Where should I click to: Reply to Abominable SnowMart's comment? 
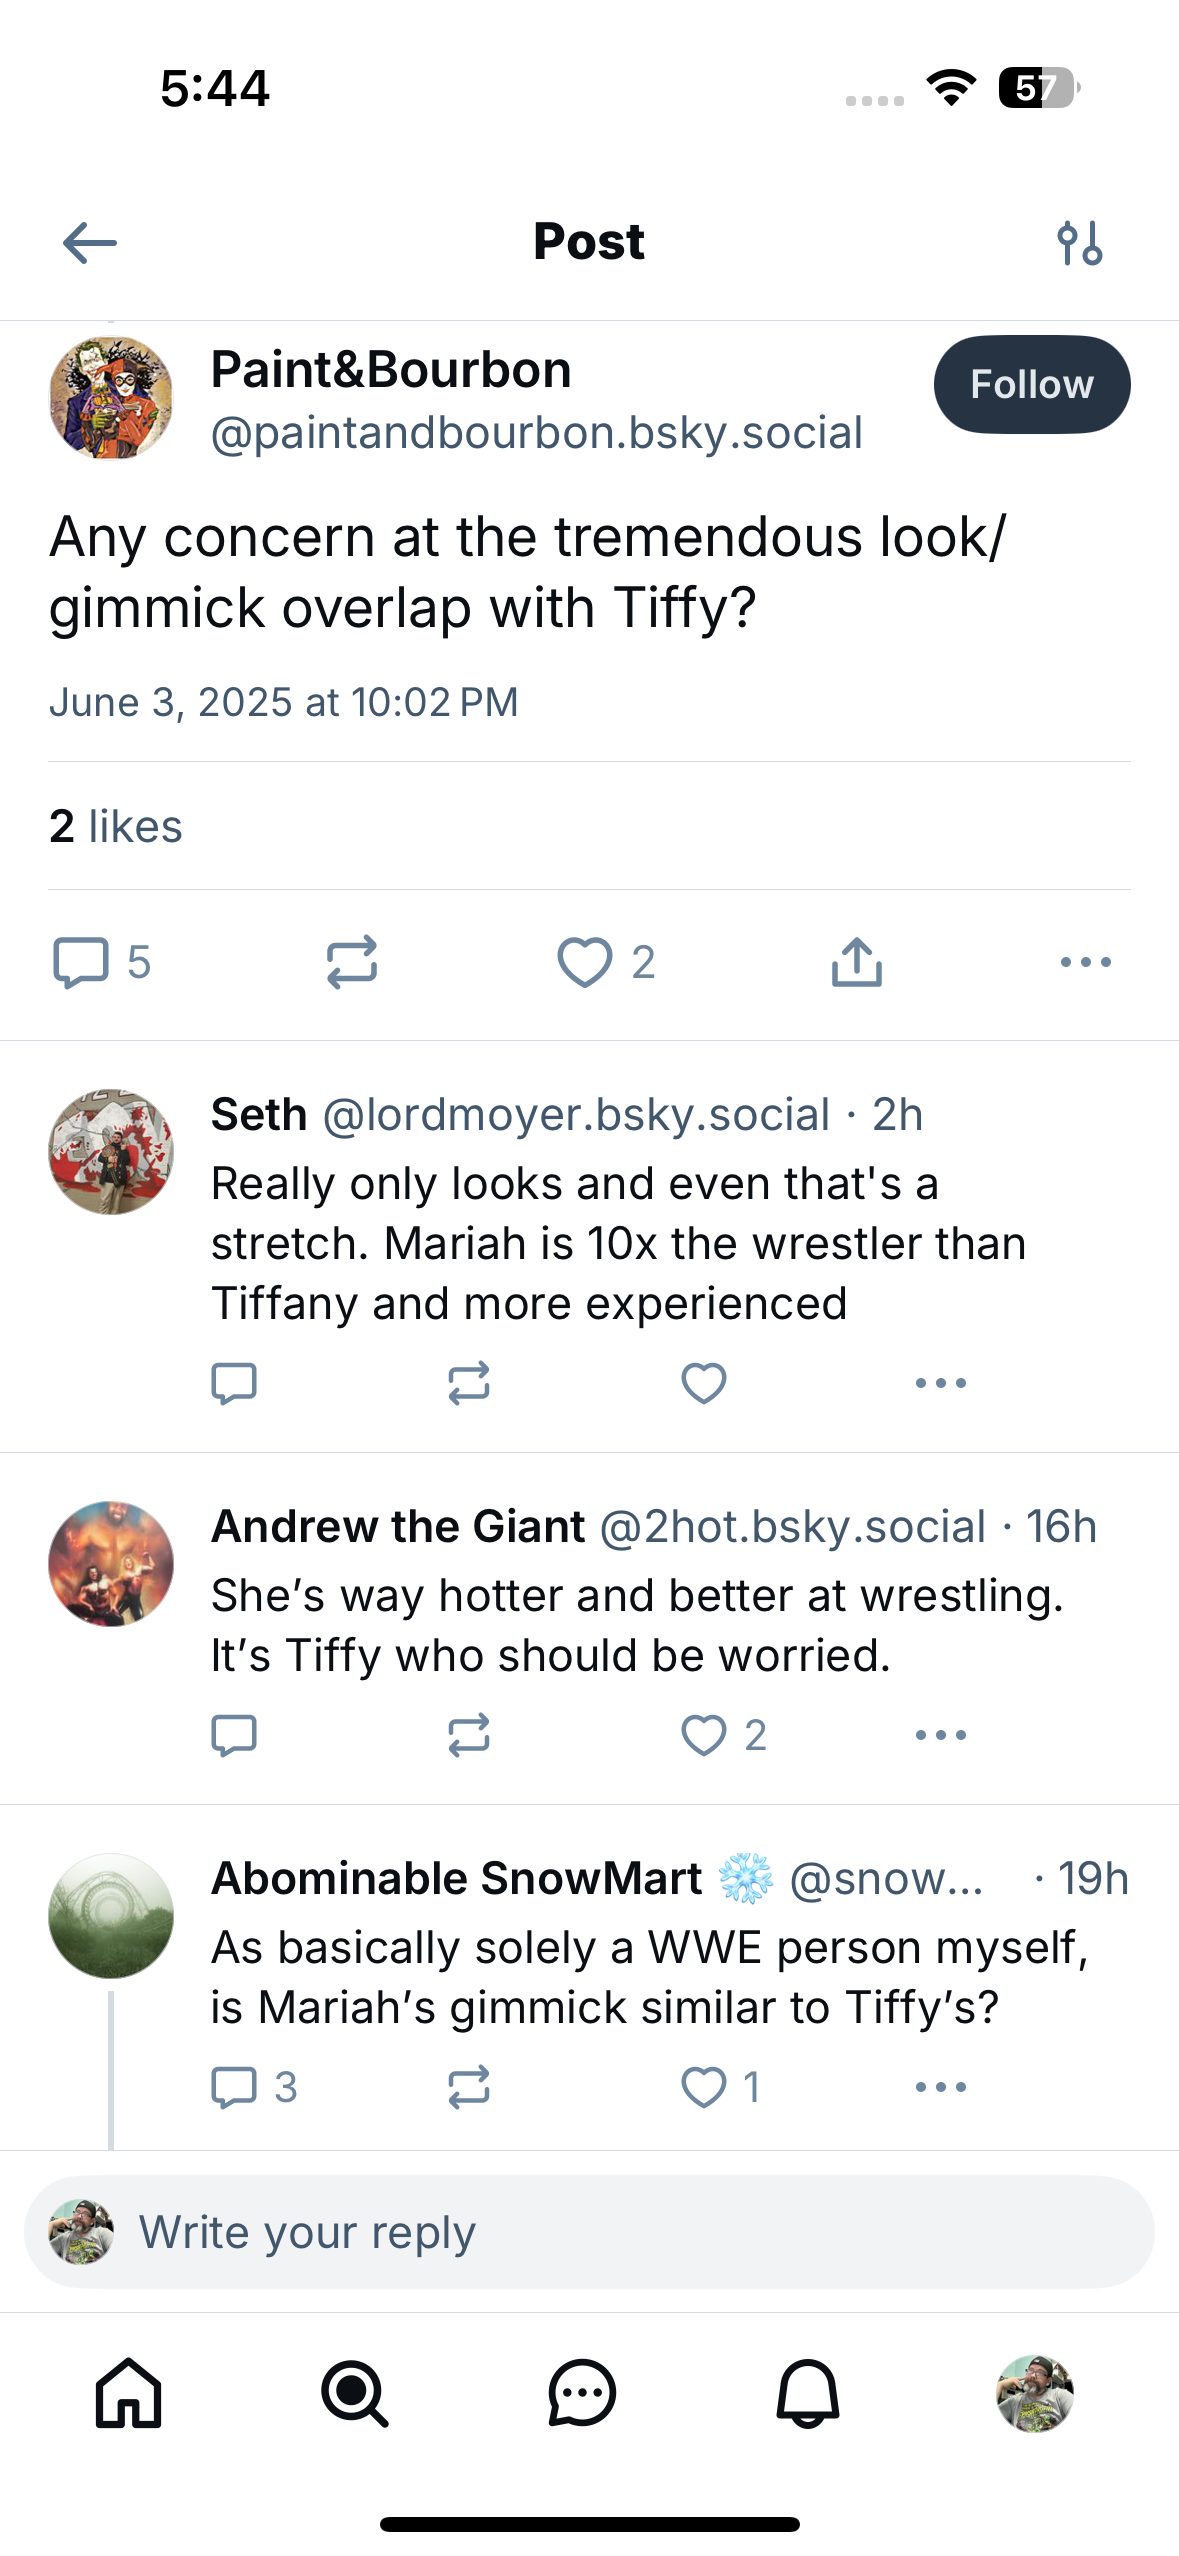(x=235, y=2087)
